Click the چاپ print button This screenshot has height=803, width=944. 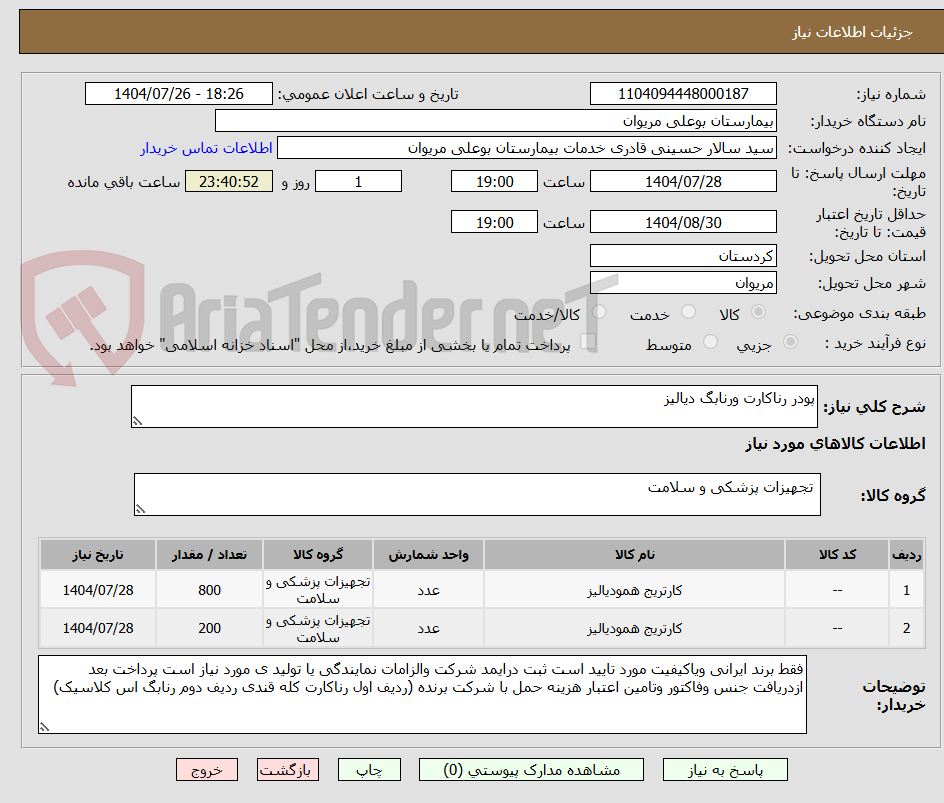(369, 769)
